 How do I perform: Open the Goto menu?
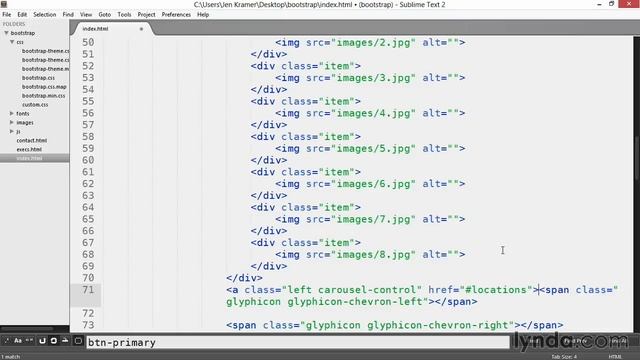tap(104, 14)
